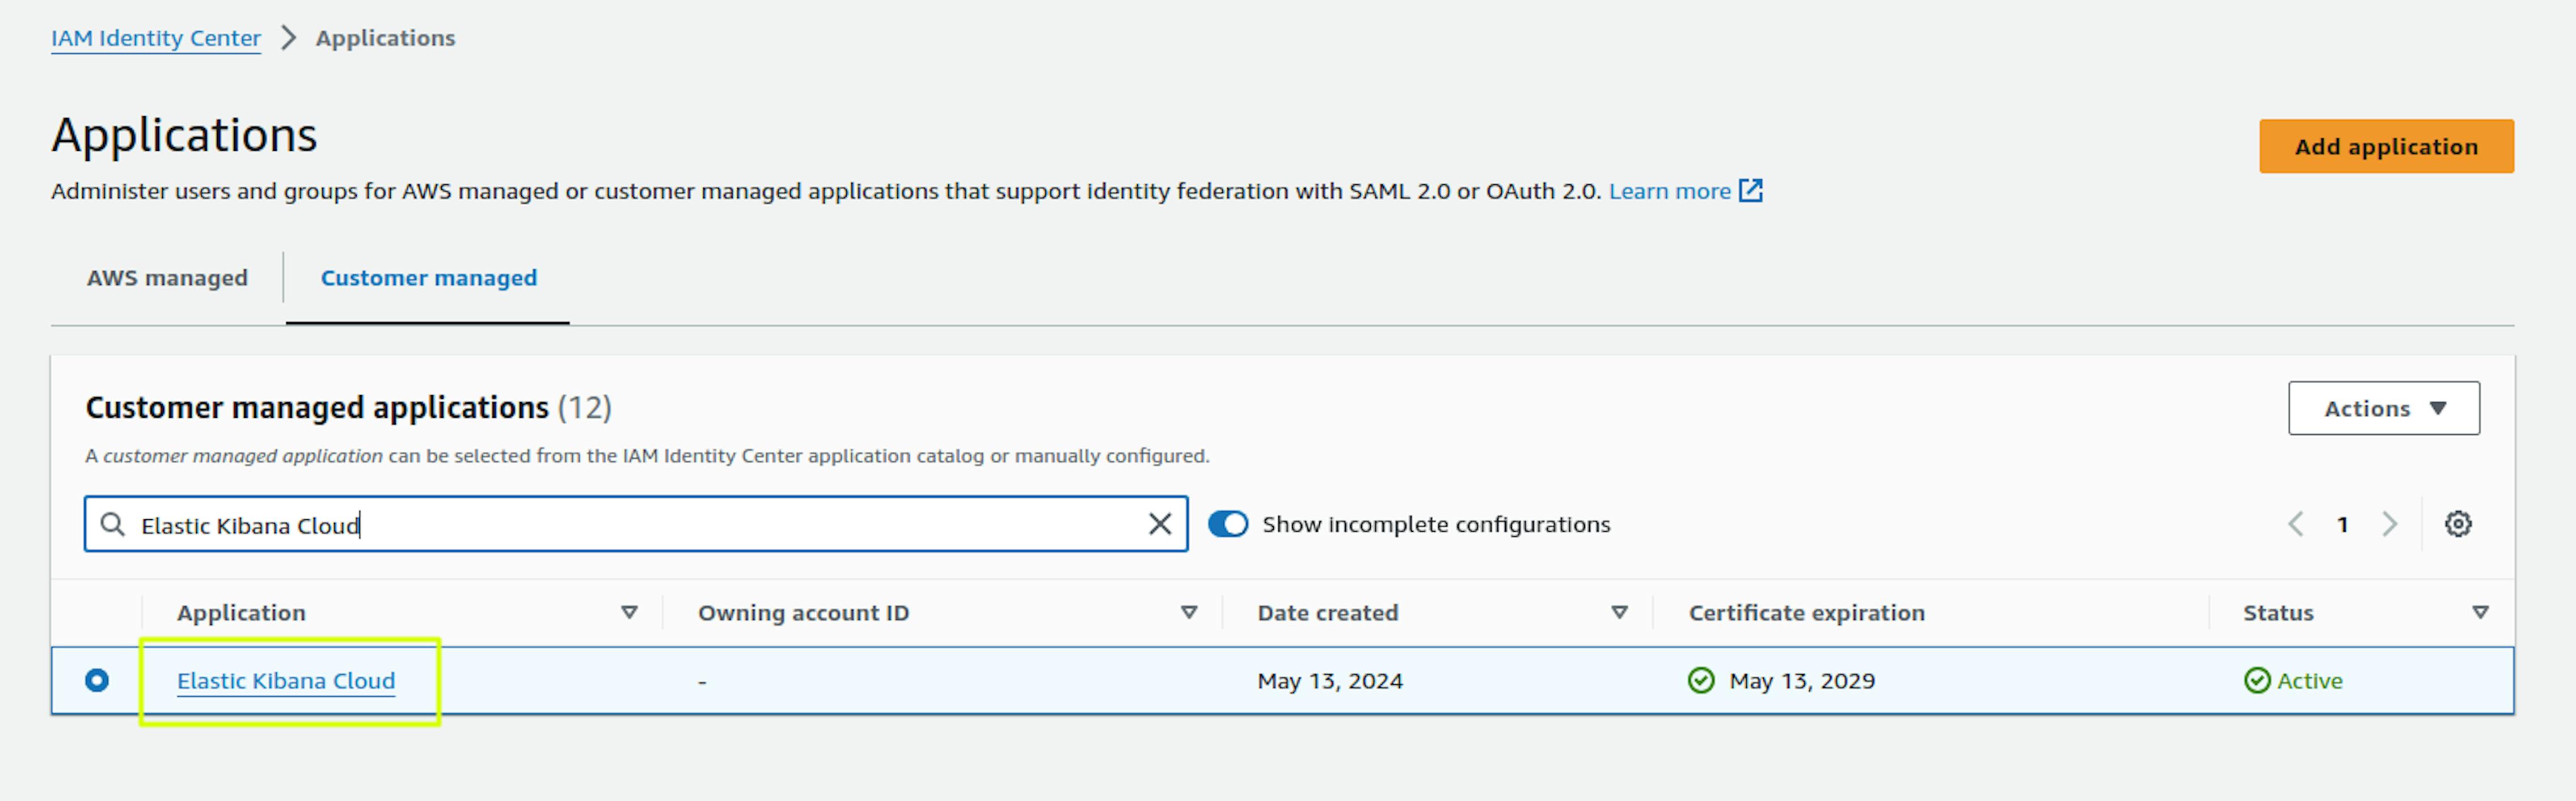Click the Add application button
The image size is (2576, 801).
point(2385,145)
